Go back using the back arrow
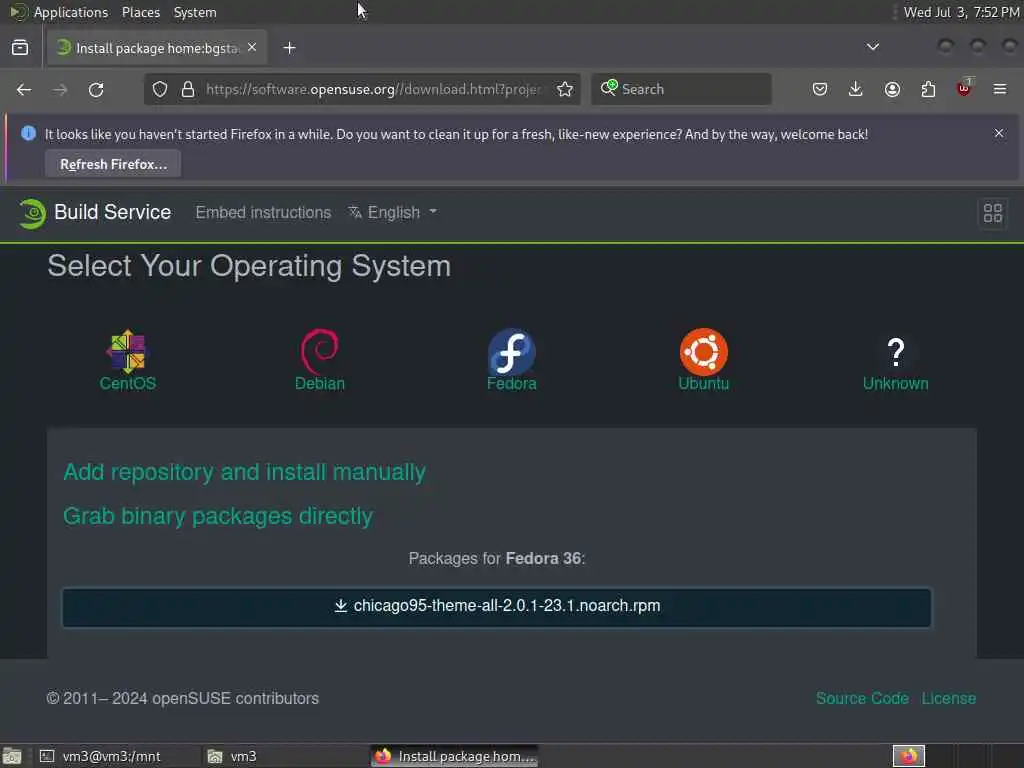Viewport: 1024px width, 768px height. (x=24, y=89)
